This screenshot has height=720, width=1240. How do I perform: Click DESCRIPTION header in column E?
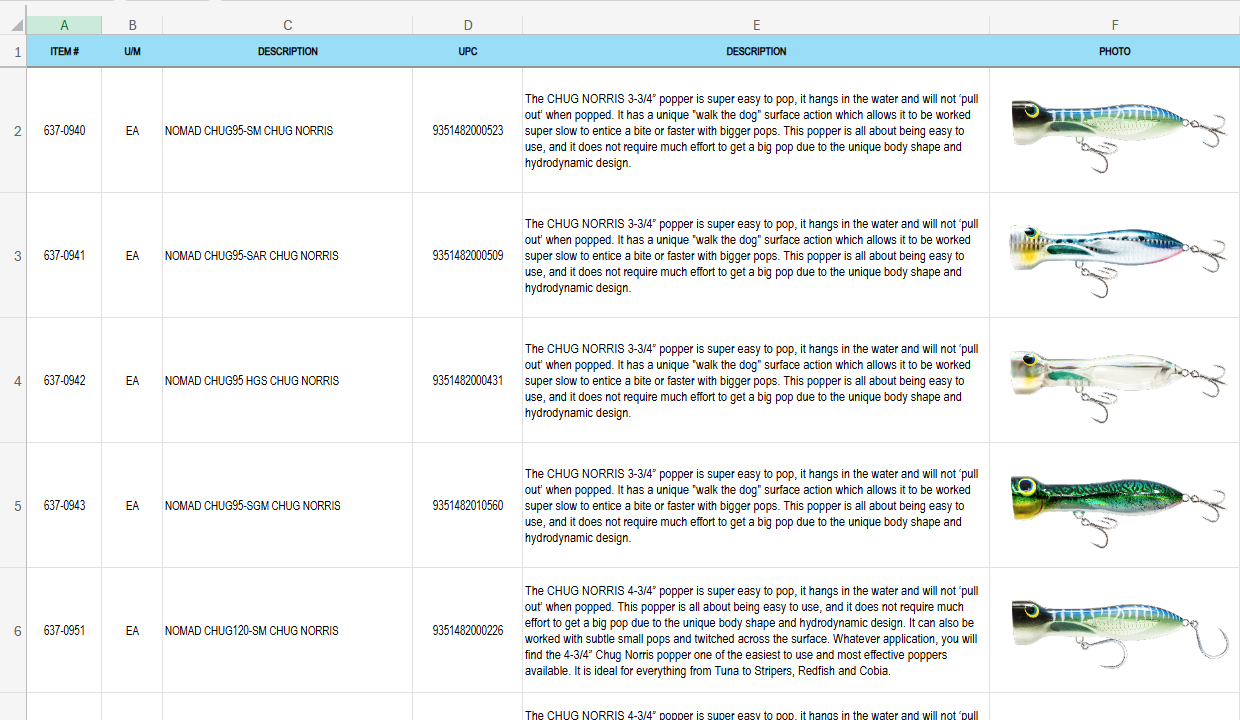click(x=756, y=51)
